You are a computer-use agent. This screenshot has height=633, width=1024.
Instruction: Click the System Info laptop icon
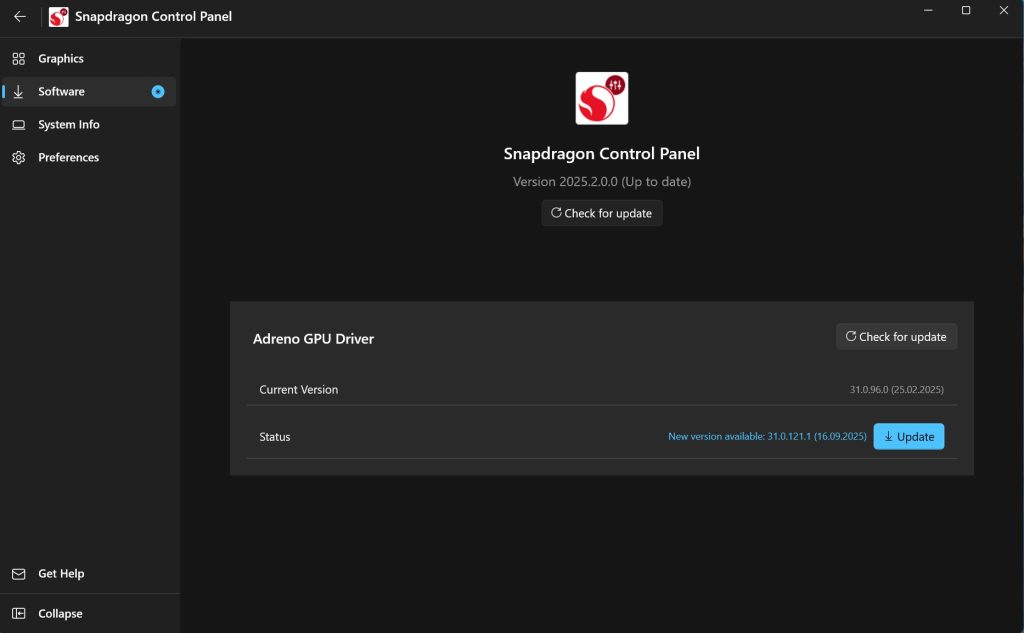(x=18, y=125)
